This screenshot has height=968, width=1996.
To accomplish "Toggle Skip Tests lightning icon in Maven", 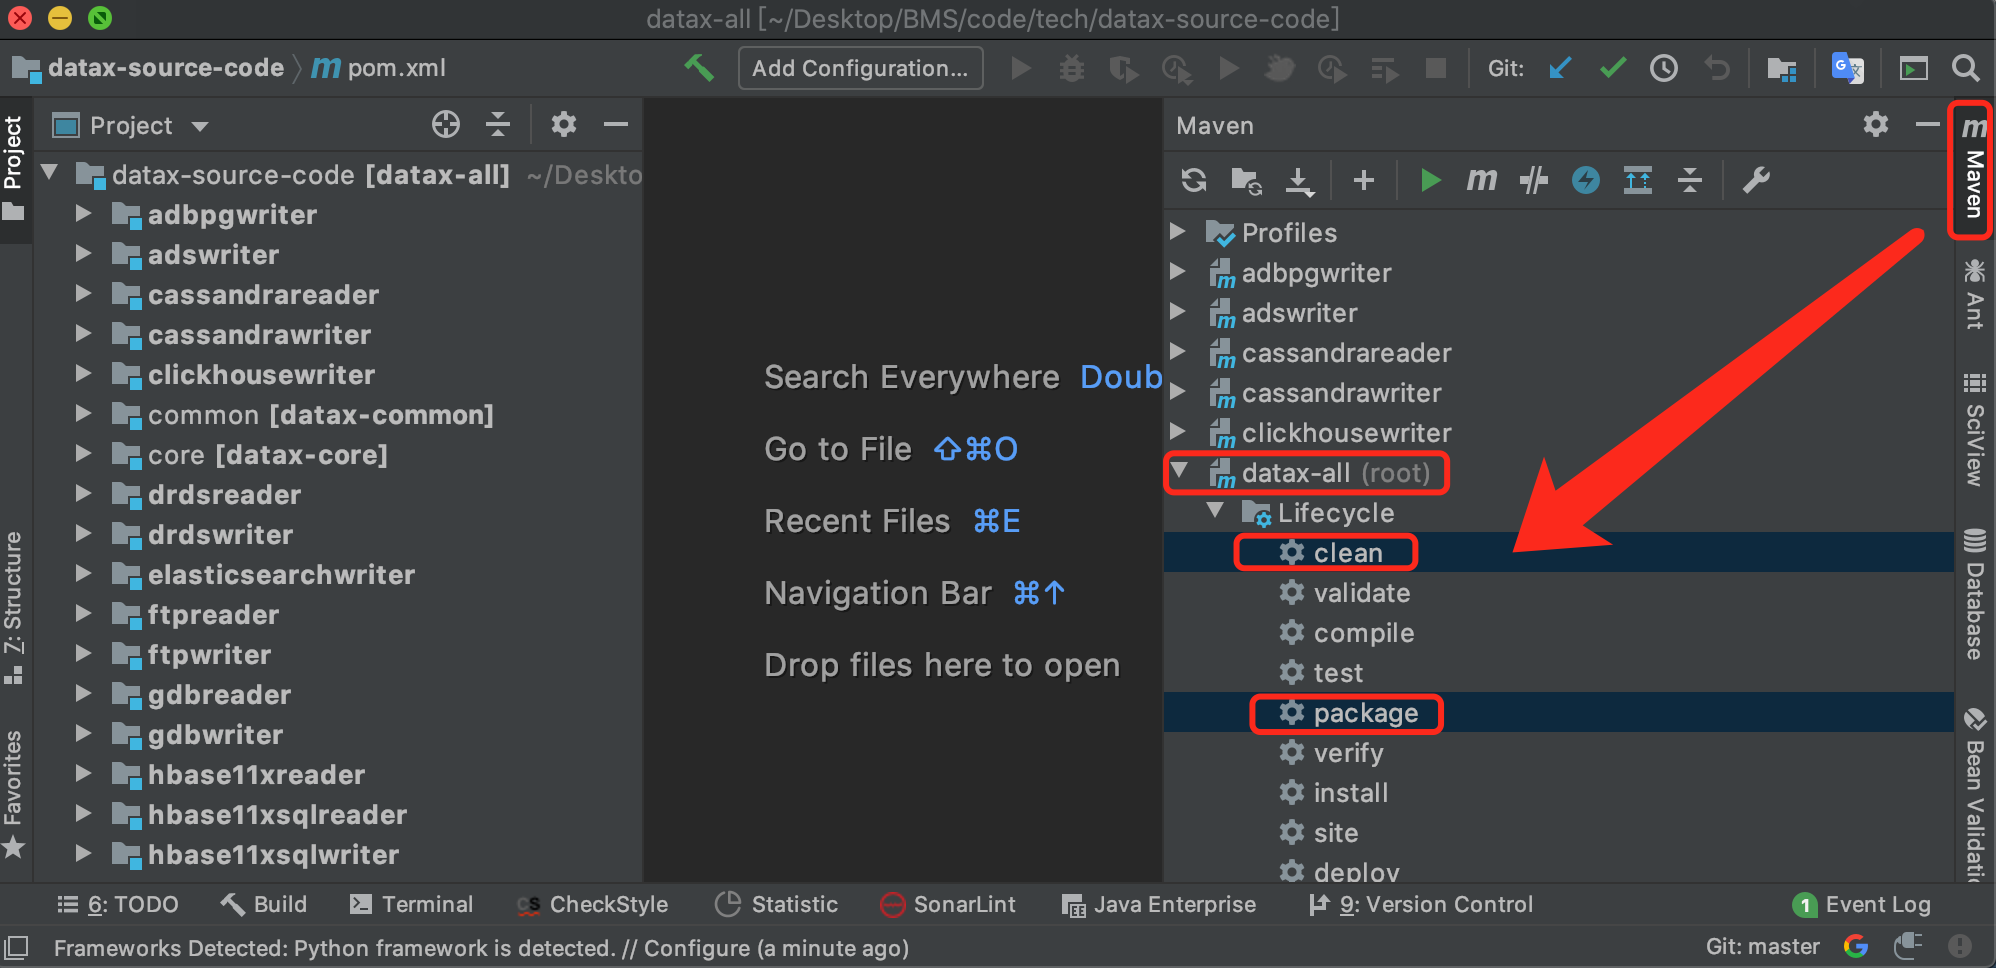I will pos(1586,180).
